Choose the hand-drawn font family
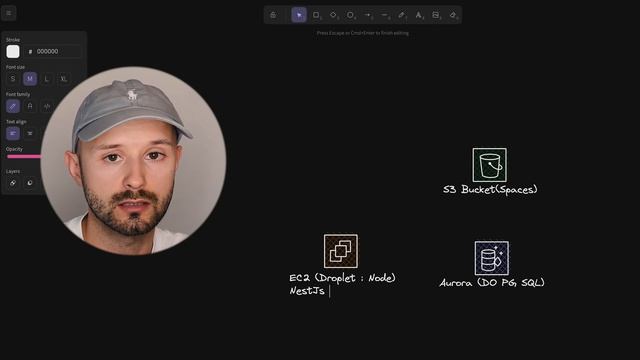640x360 pixels. [x=13, y=106]
